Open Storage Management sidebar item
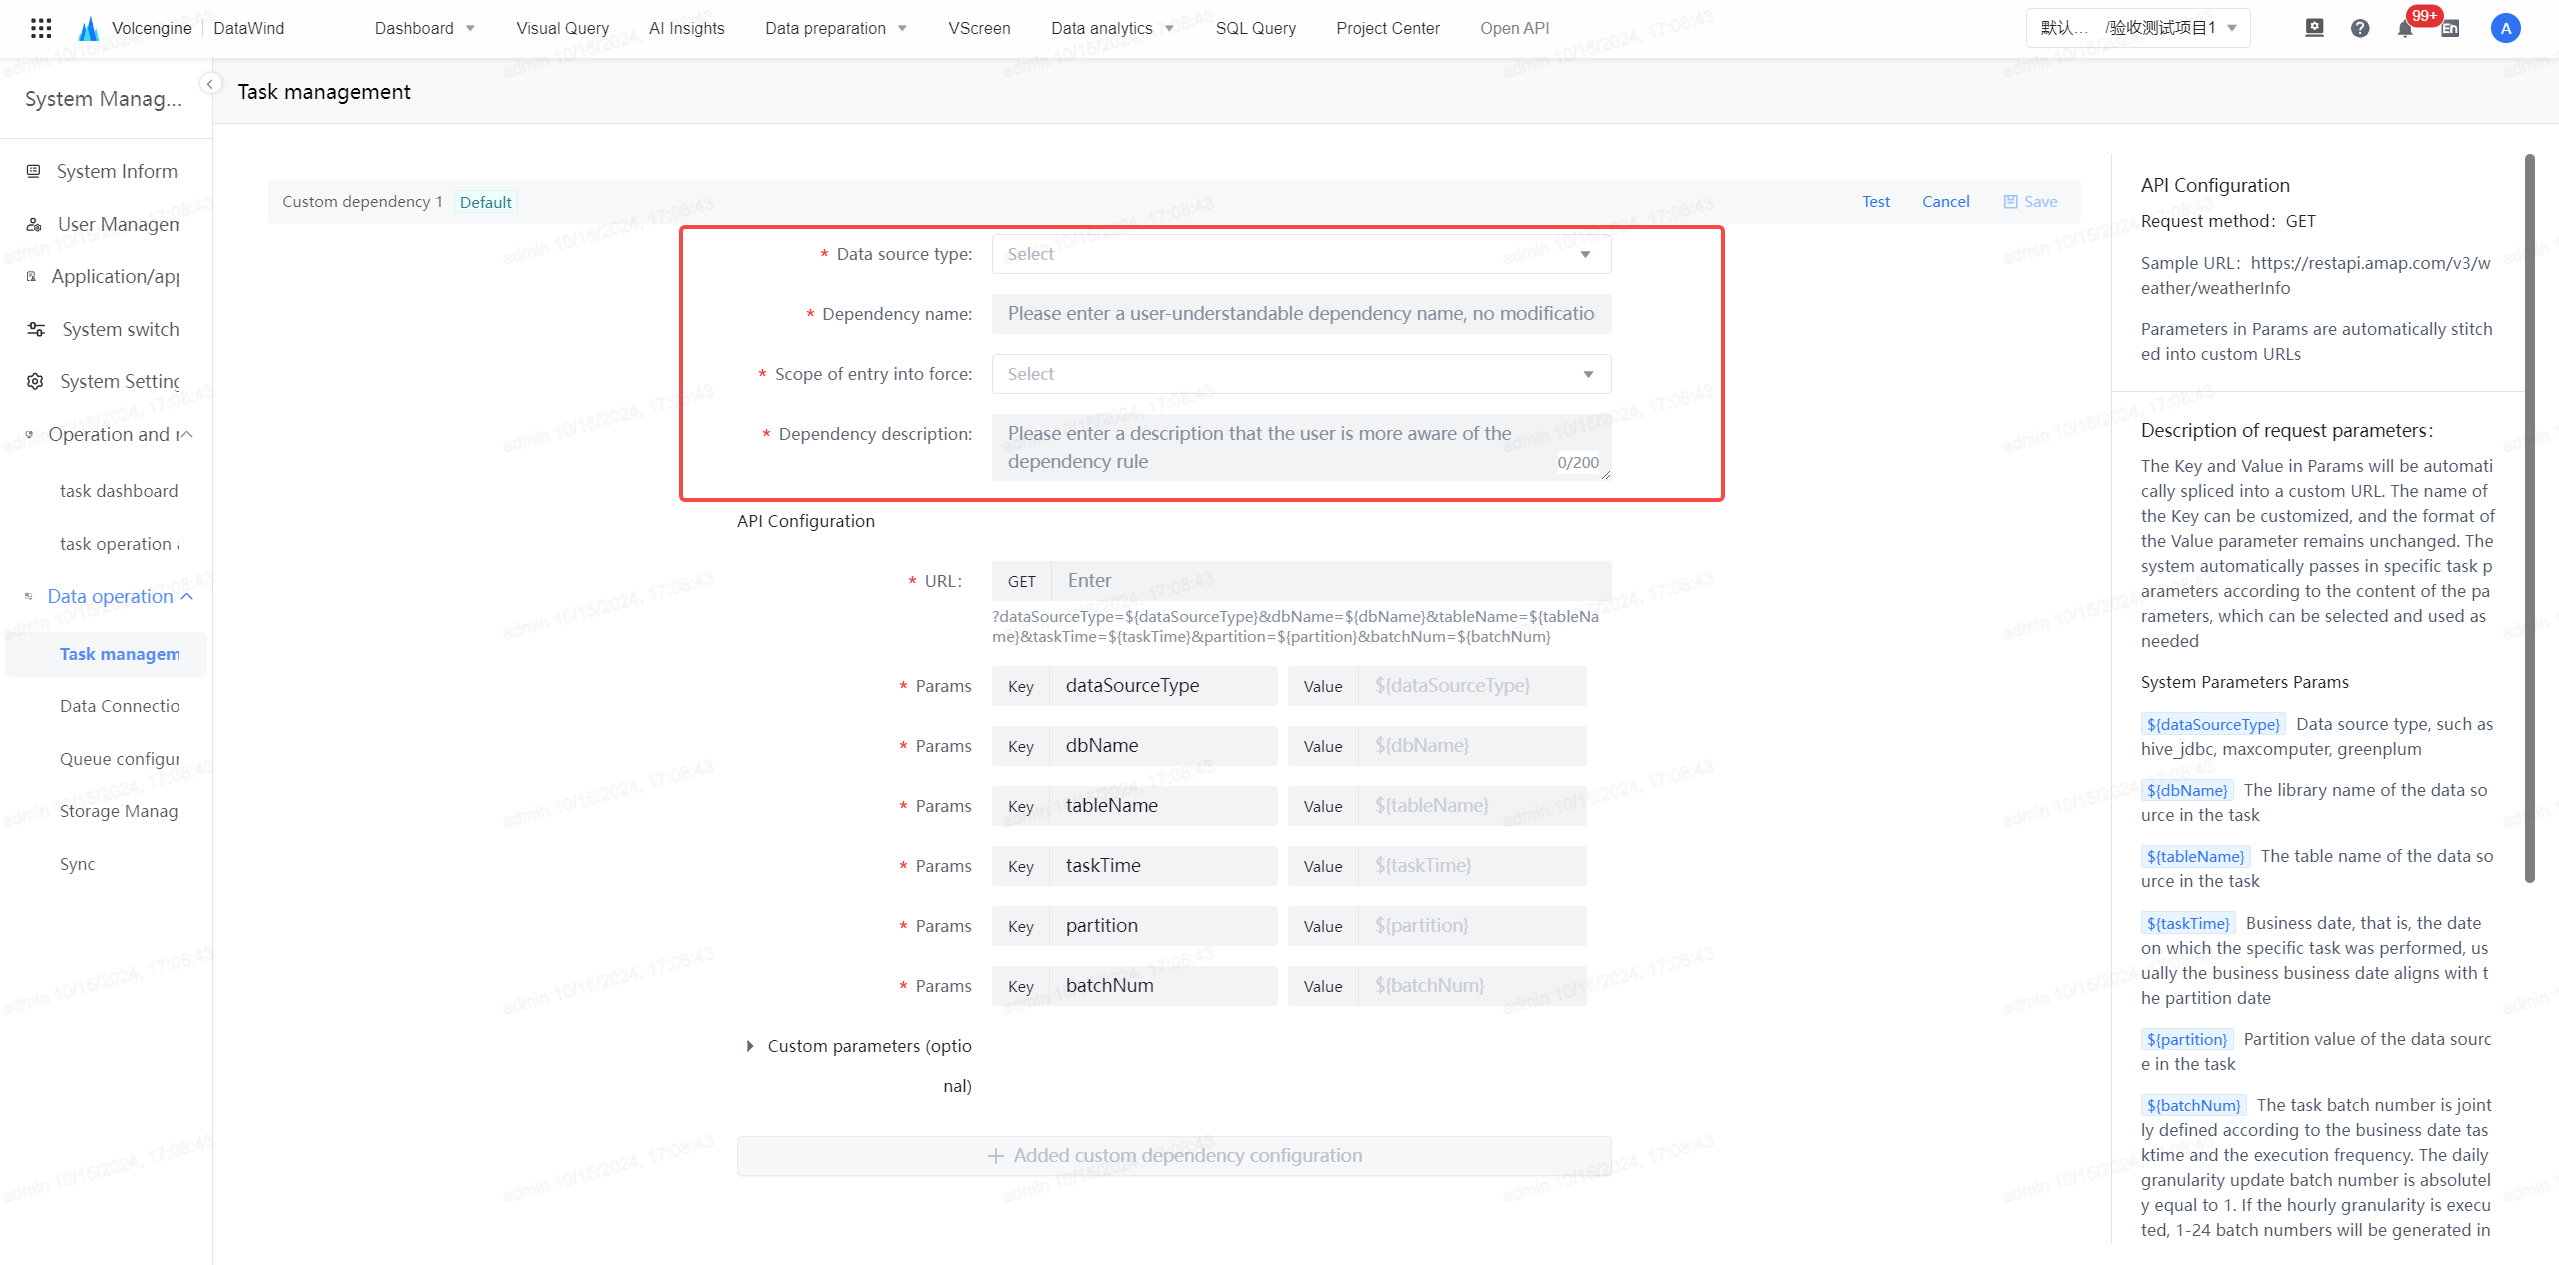 119,811
